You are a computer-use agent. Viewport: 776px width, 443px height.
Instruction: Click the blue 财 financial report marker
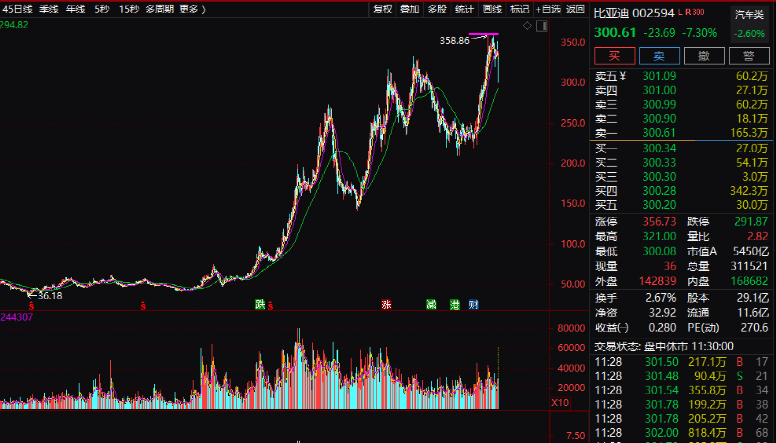tap(474, 304)
